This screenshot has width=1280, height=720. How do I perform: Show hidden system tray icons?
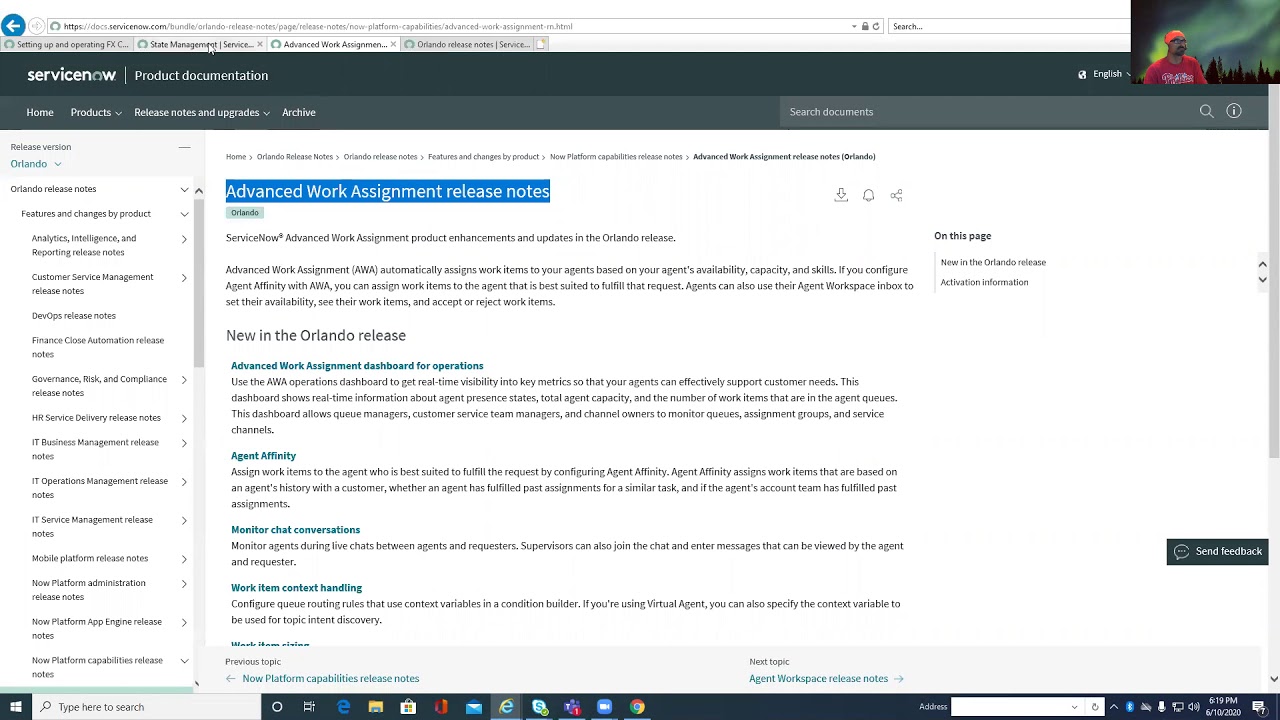click(x=1114, y=707)
